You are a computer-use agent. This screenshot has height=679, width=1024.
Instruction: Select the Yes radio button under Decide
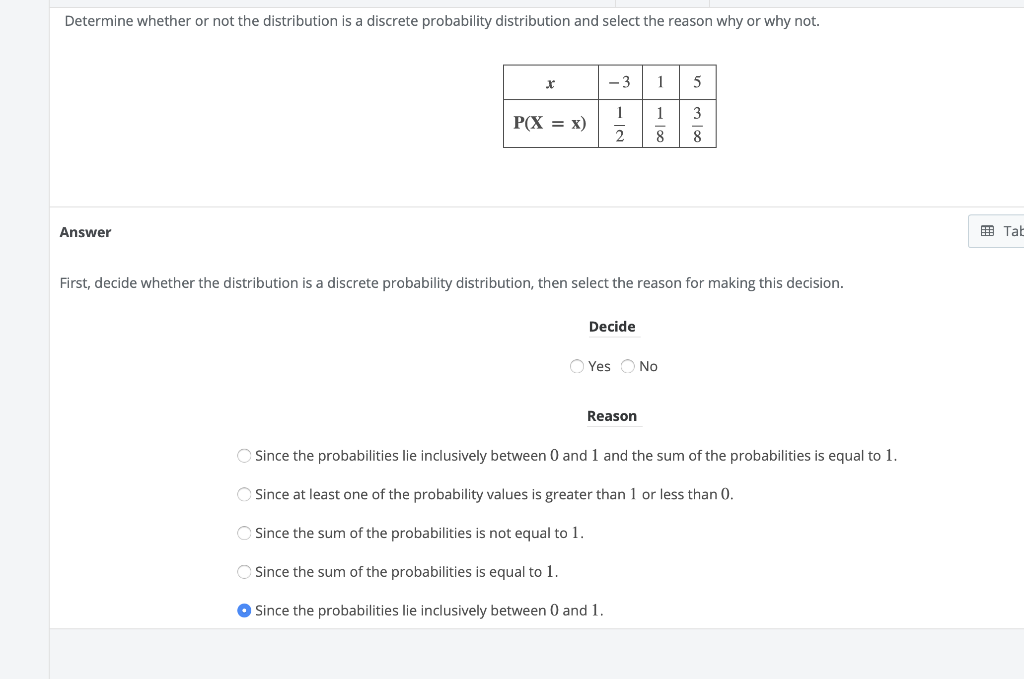tap(577, 366)
